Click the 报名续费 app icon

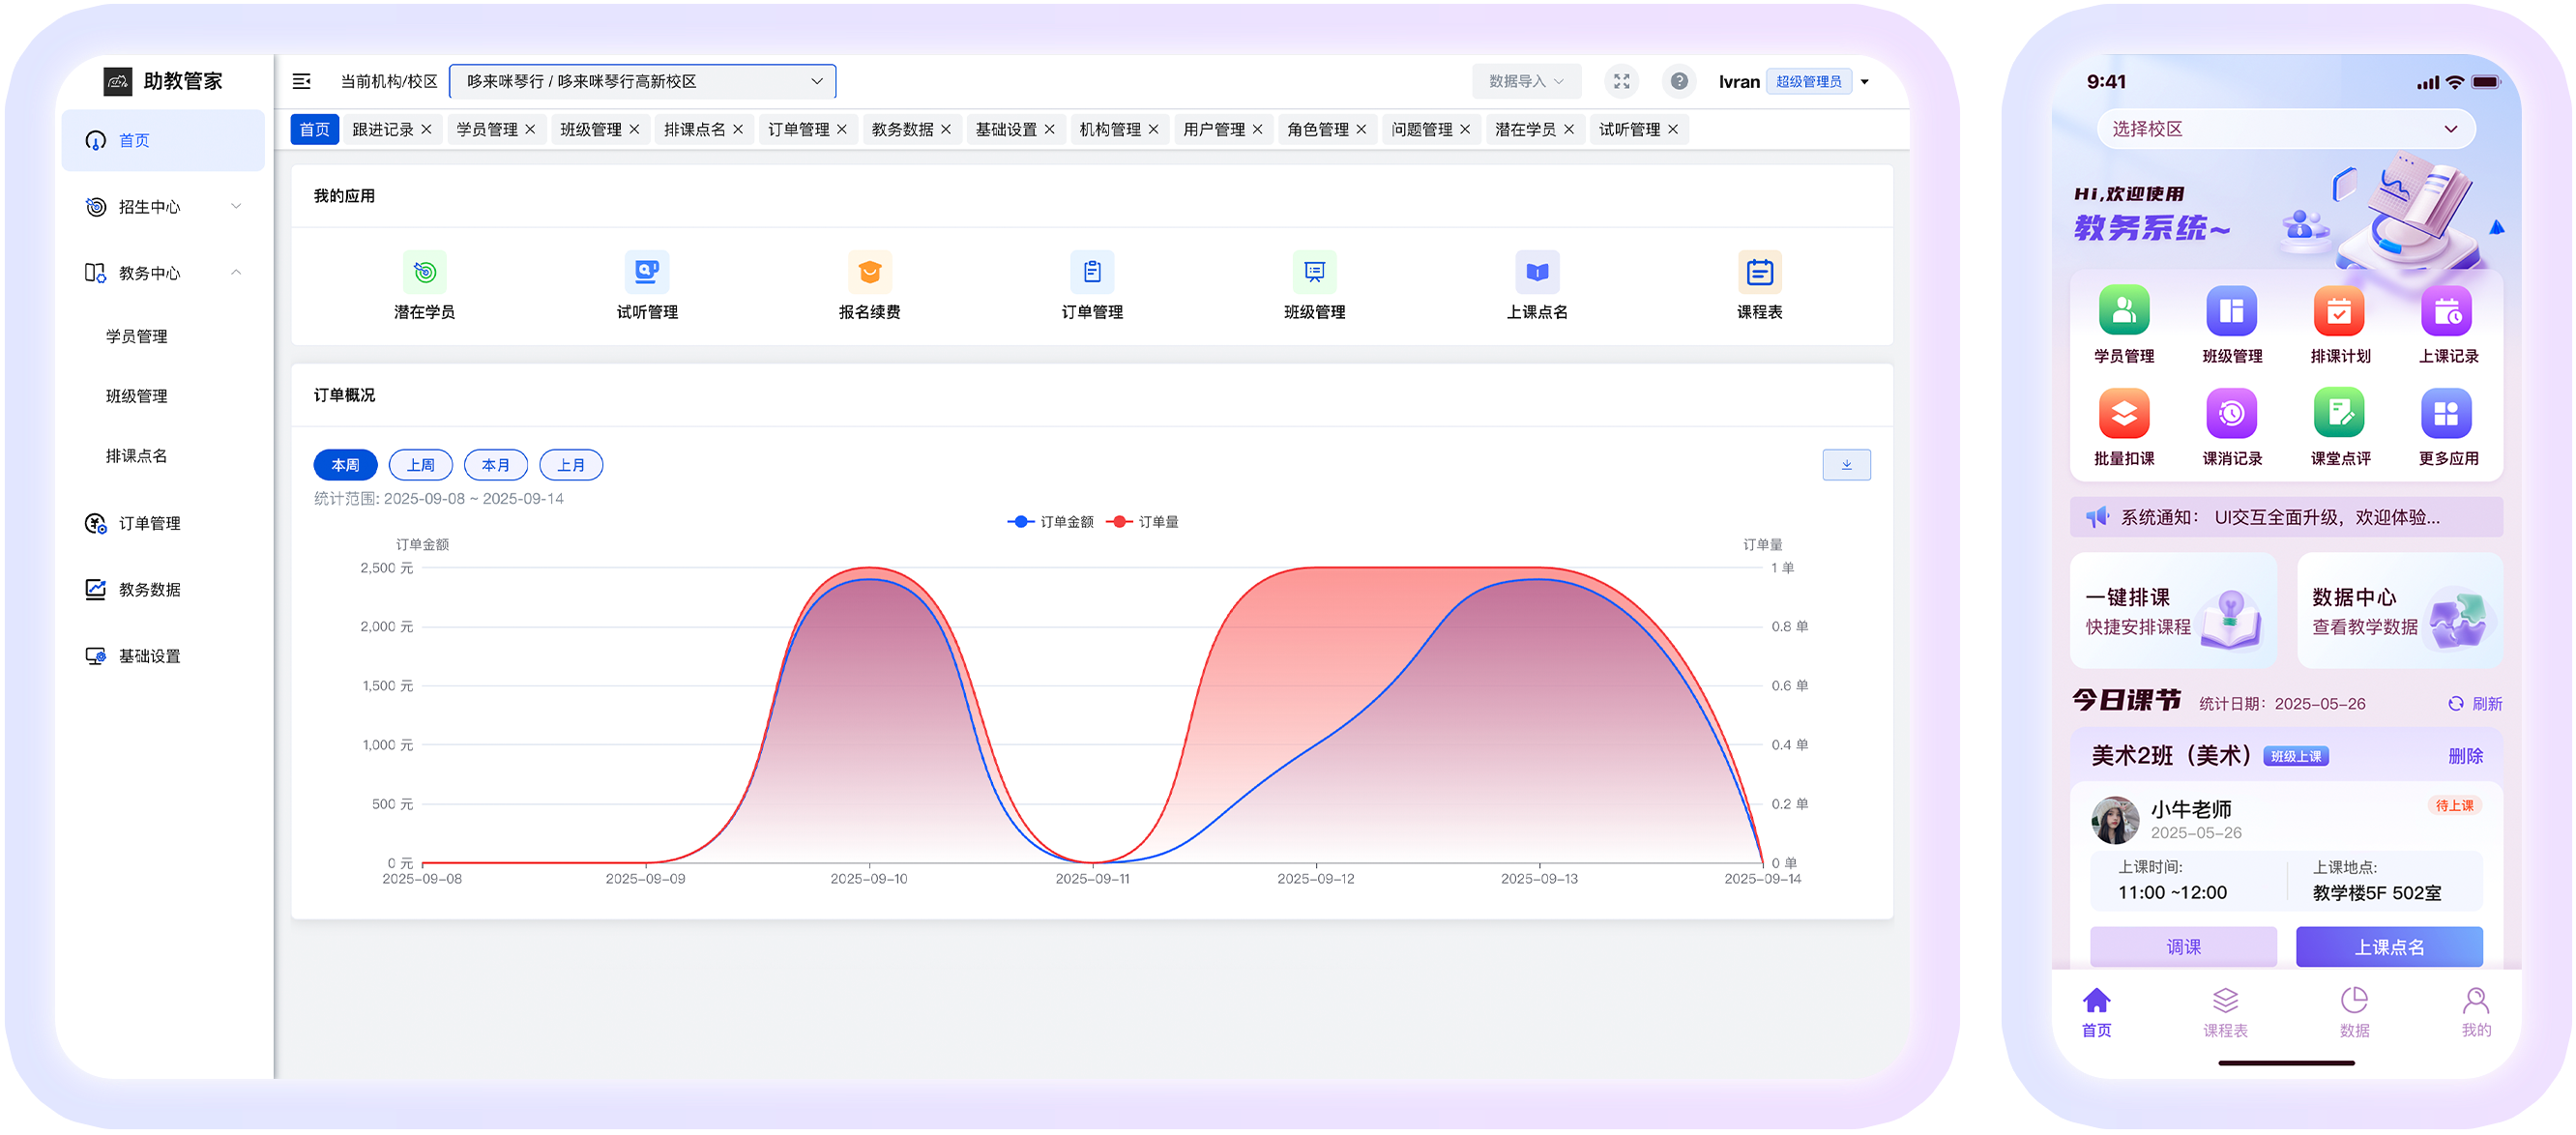pos(869,272)
